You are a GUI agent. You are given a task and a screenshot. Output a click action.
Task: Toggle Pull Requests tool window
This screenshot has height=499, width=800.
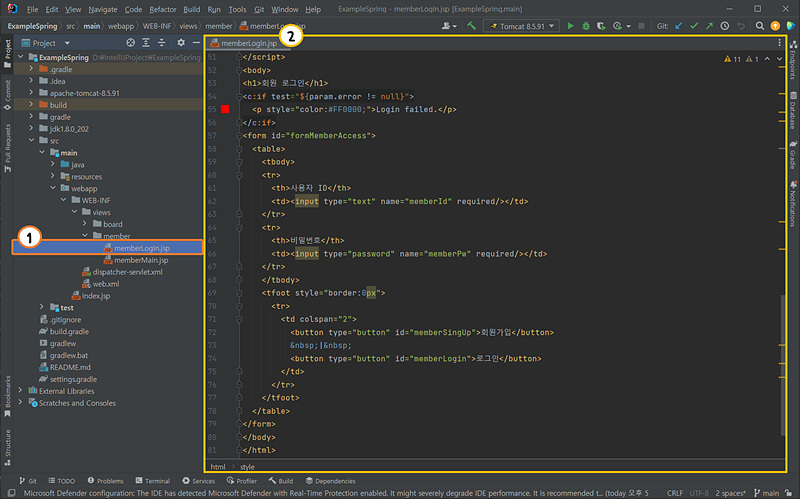point(7,148)
